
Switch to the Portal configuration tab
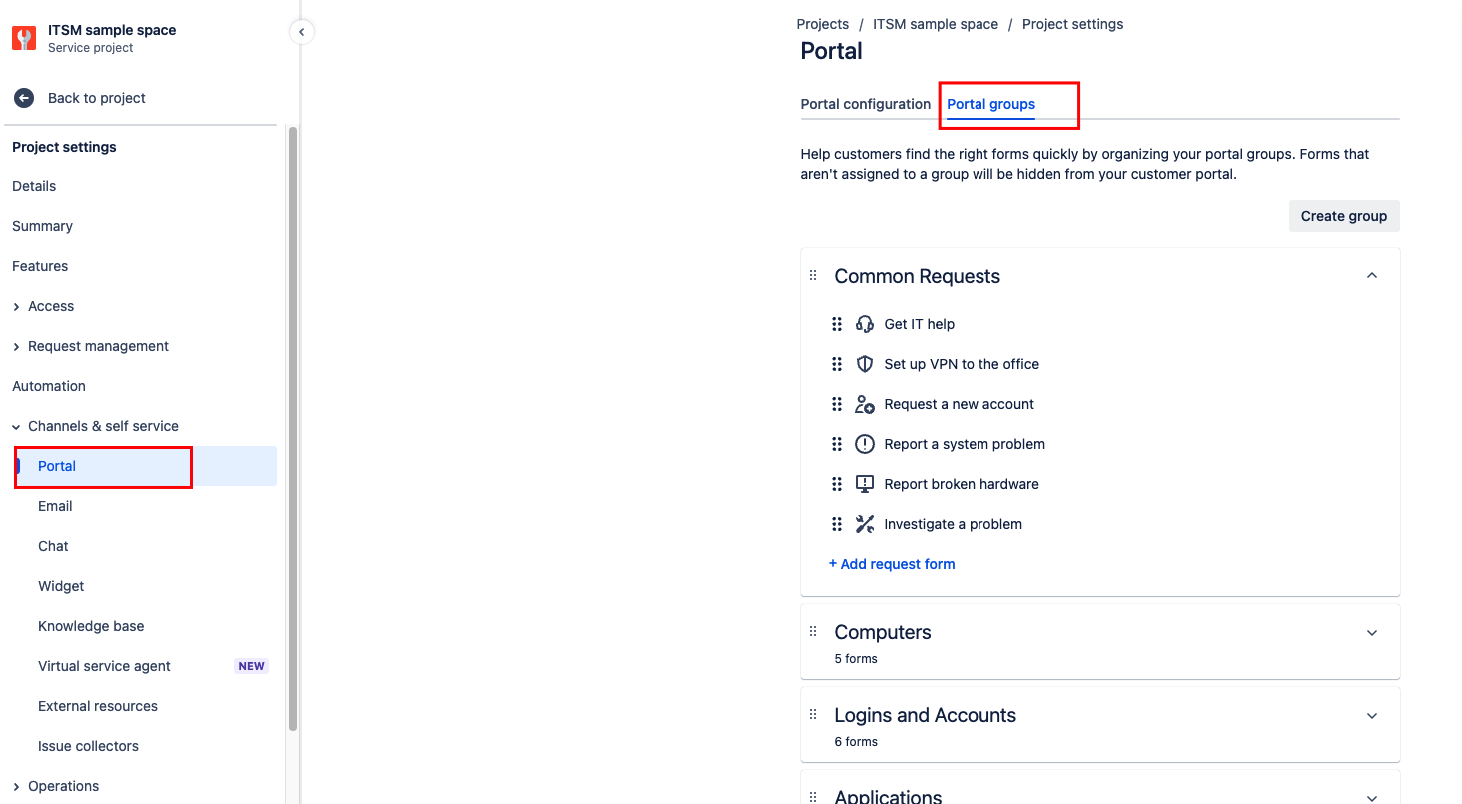(x=865, y=103)
